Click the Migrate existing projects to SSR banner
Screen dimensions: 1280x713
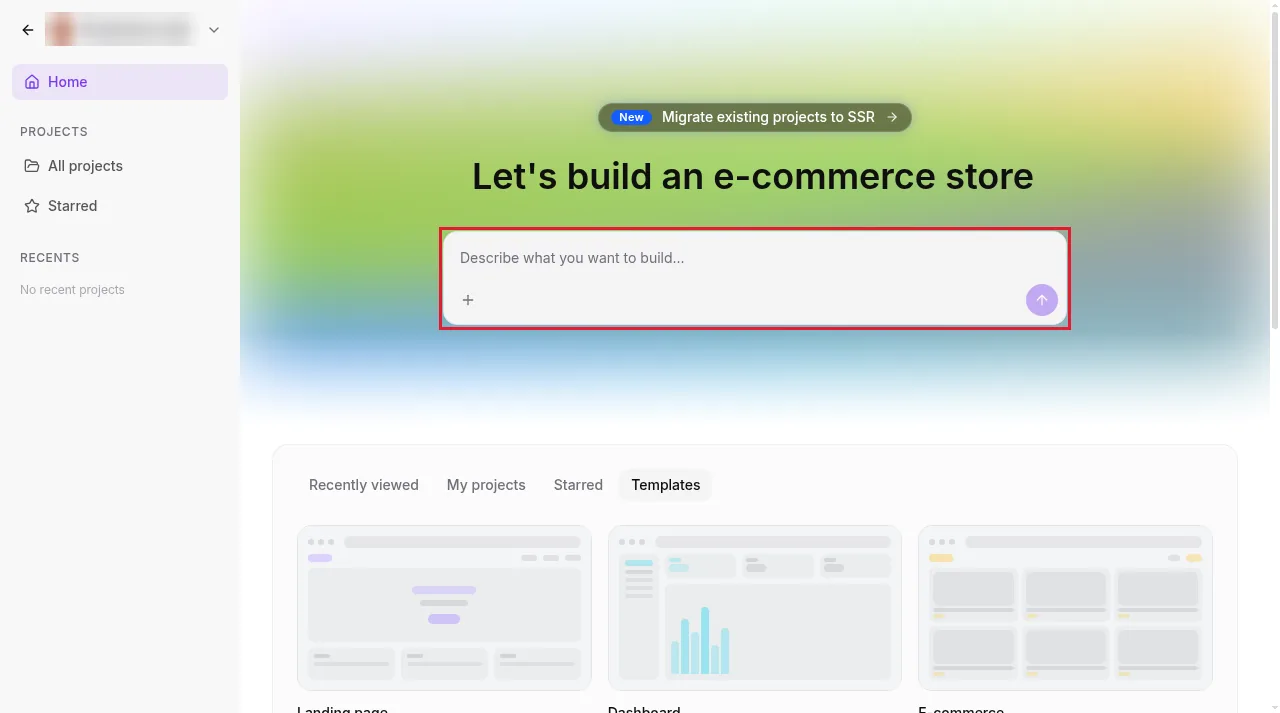pyautogui.click(x=755, y=117)
